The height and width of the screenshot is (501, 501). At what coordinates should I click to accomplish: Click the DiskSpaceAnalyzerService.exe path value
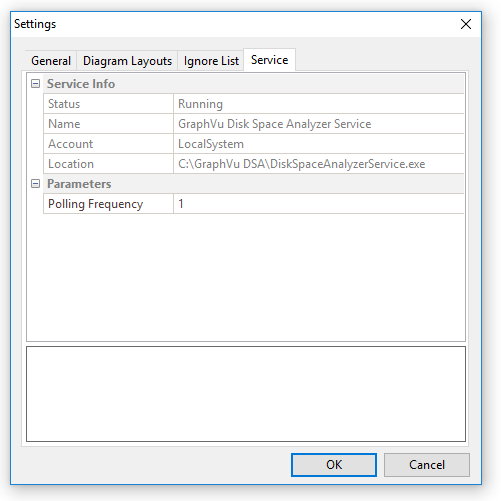click(x=301, y=164)
